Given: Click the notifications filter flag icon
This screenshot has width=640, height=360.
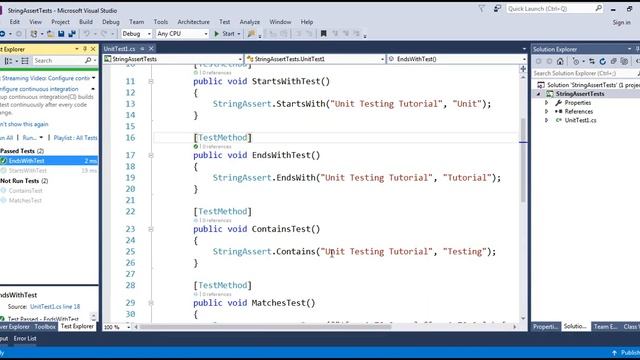Looking at the screenshot, I should coord(482,9).
